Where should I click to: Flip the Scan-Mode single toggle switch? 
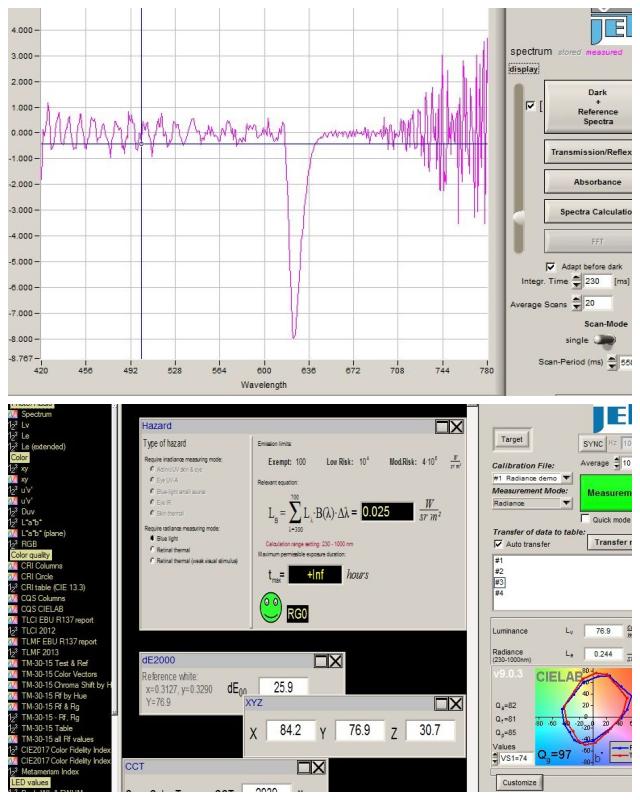point(603,340)
